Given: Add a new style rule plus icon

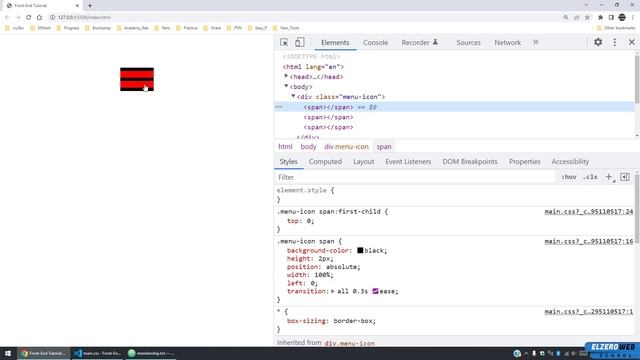Looking at the screenshot, I should [x=609, y=177].
